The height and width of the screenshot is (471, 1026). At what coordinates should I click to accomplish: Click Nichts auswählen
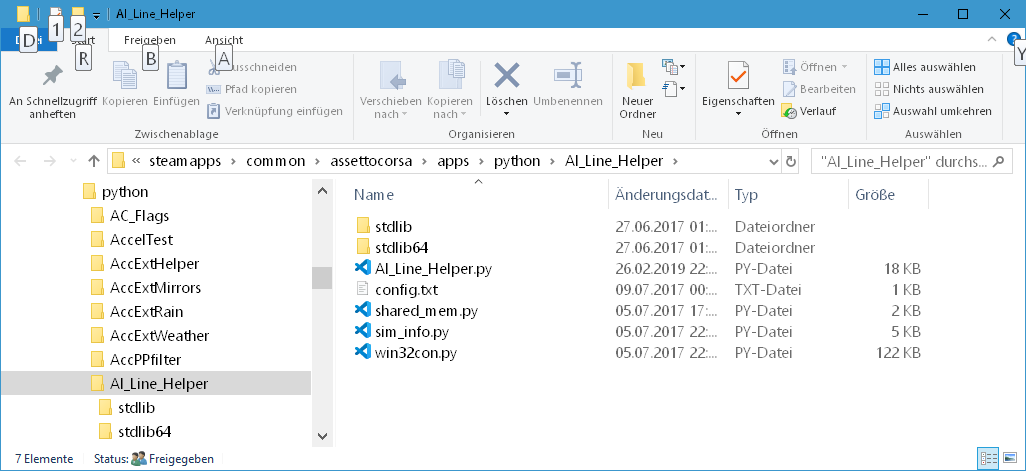pos(929,89)
